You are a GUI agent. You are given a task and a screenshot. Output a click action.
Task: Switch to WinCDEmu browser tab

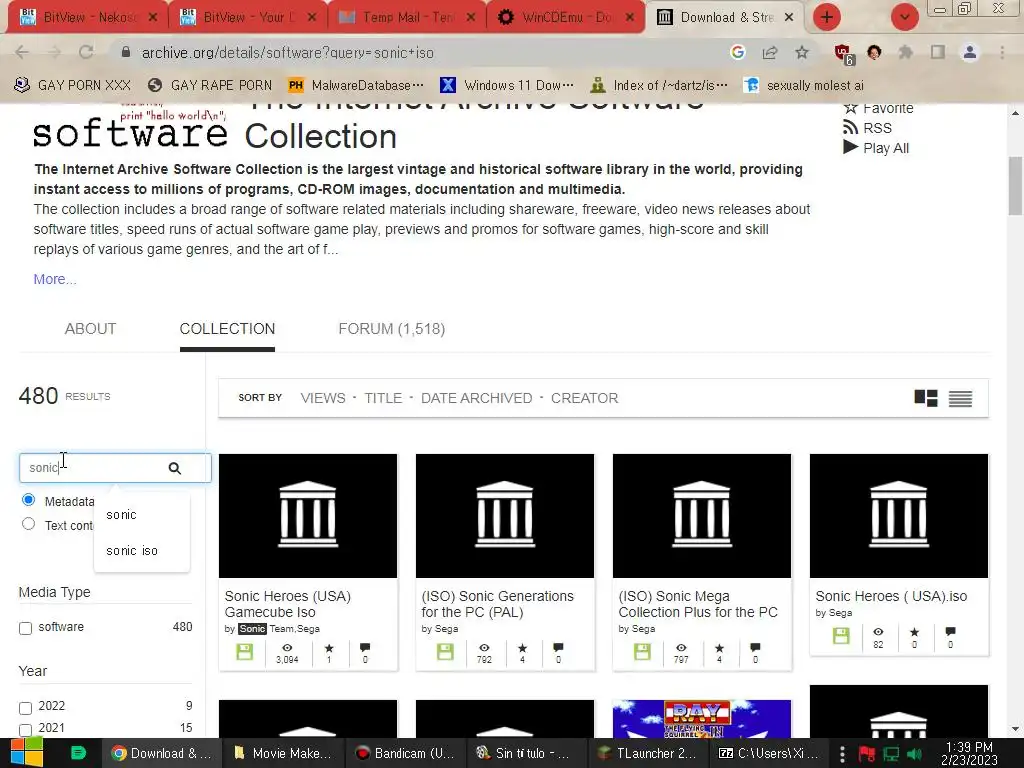[x=566, y=17]
